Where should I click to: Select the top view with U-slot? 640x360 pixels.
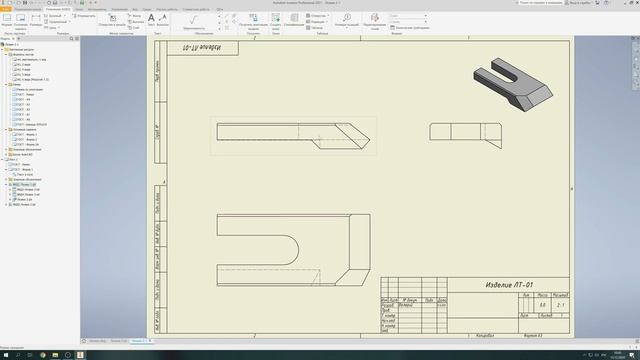pos(293,250)
